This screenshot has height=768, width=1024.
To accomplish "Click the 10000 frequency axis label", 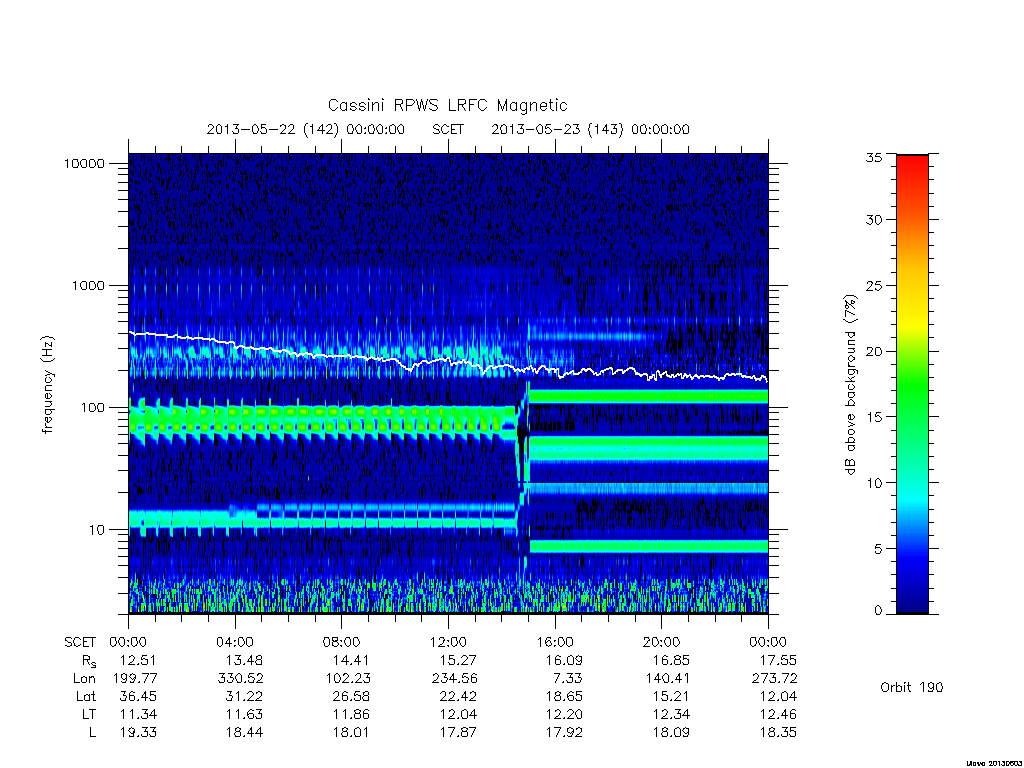I will coord(84,163).
